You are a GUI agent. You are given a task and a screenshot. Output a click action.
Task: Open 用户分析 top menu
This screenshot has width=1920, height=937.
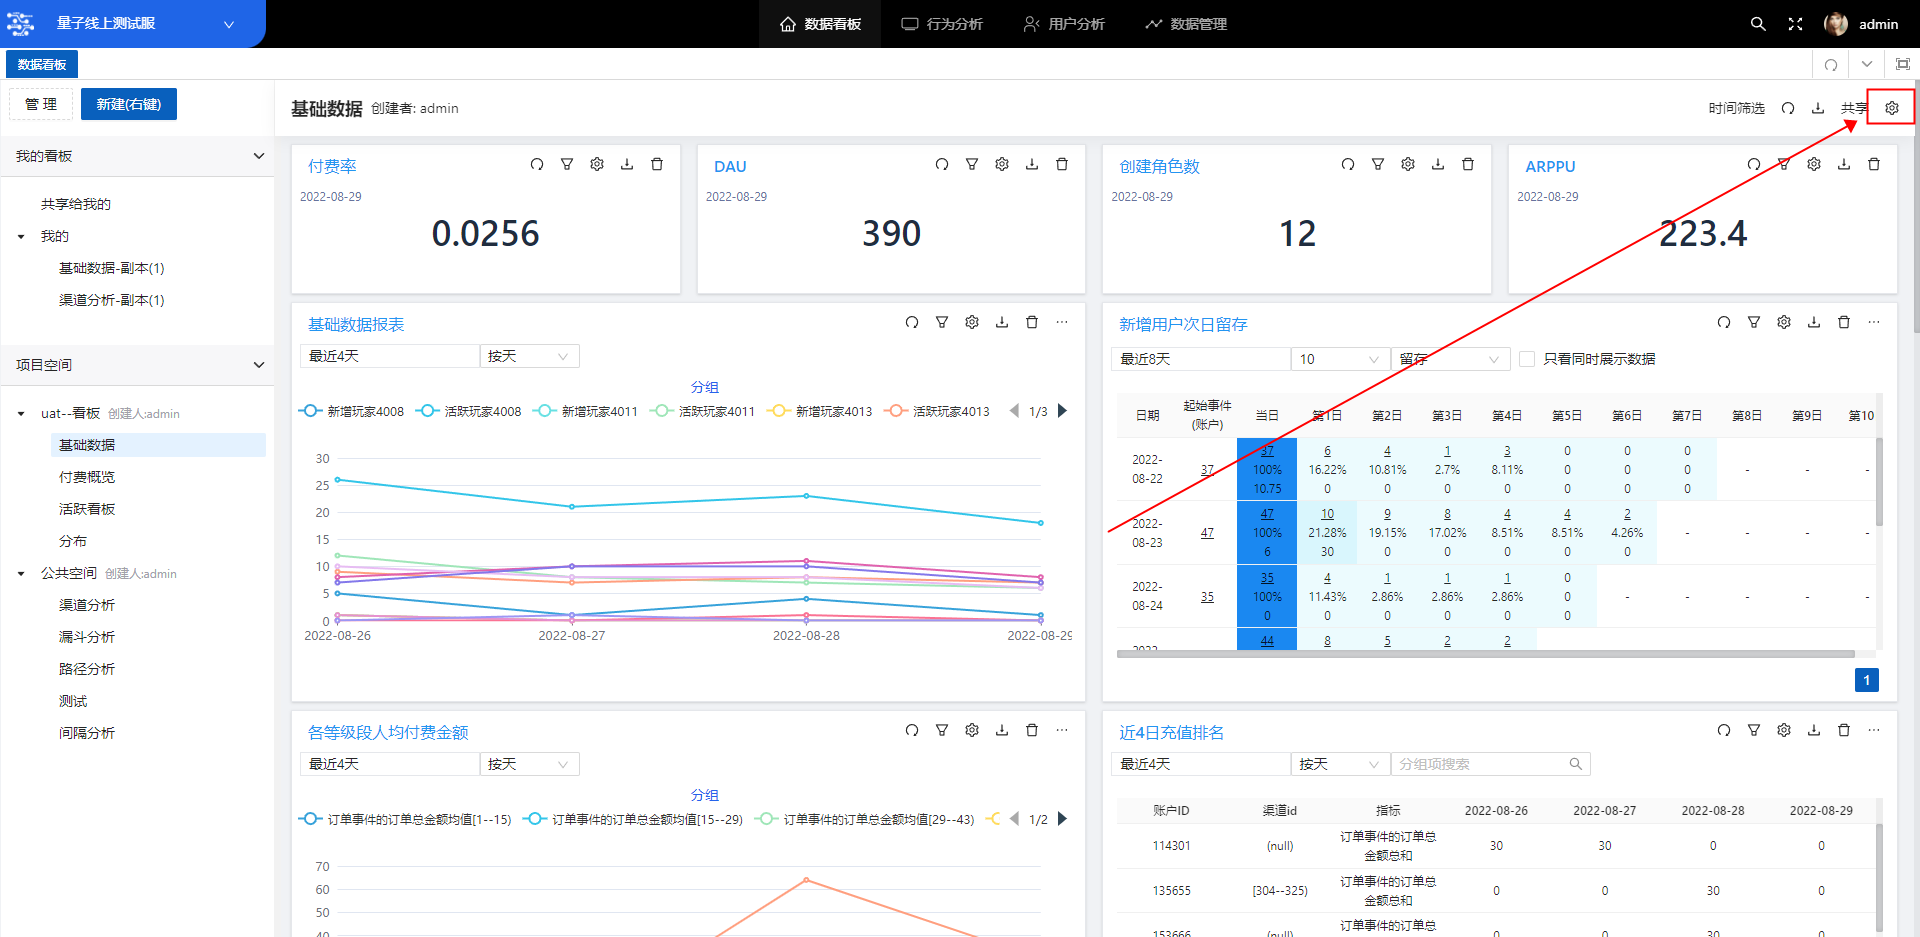[1064, 24]
